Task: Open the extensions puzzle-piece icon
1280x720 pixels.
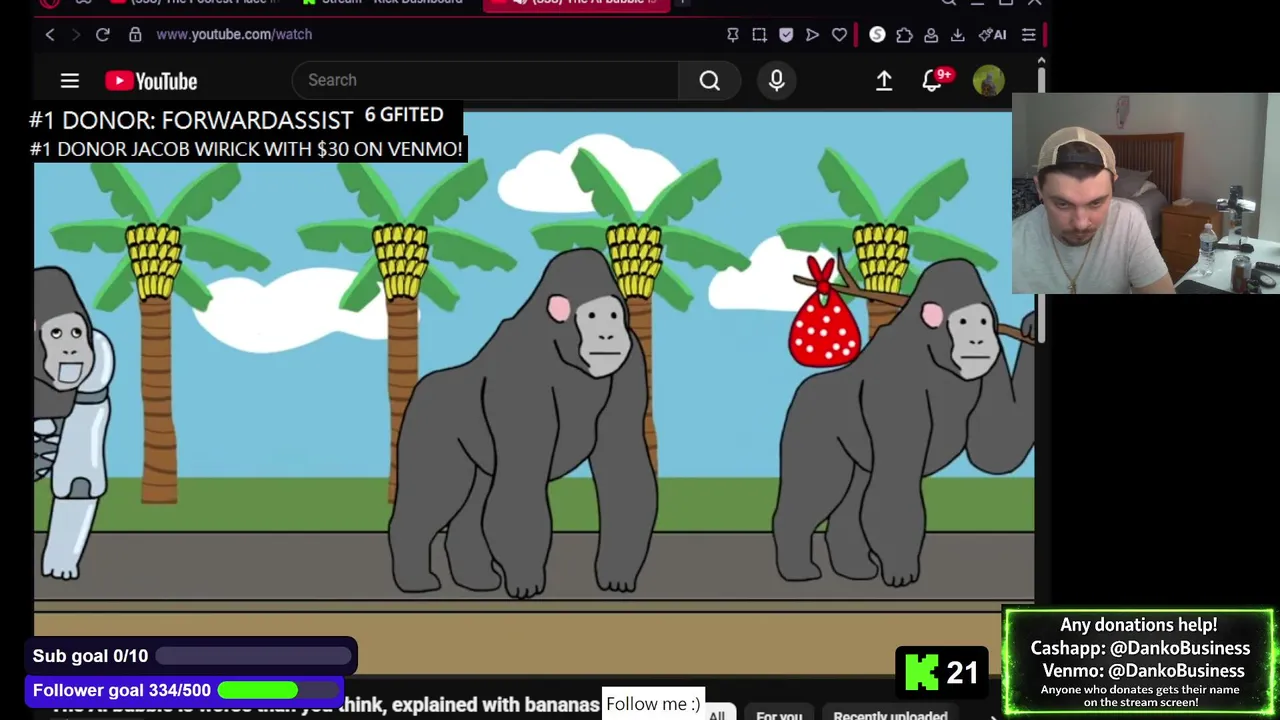Action: click(904, 35)
